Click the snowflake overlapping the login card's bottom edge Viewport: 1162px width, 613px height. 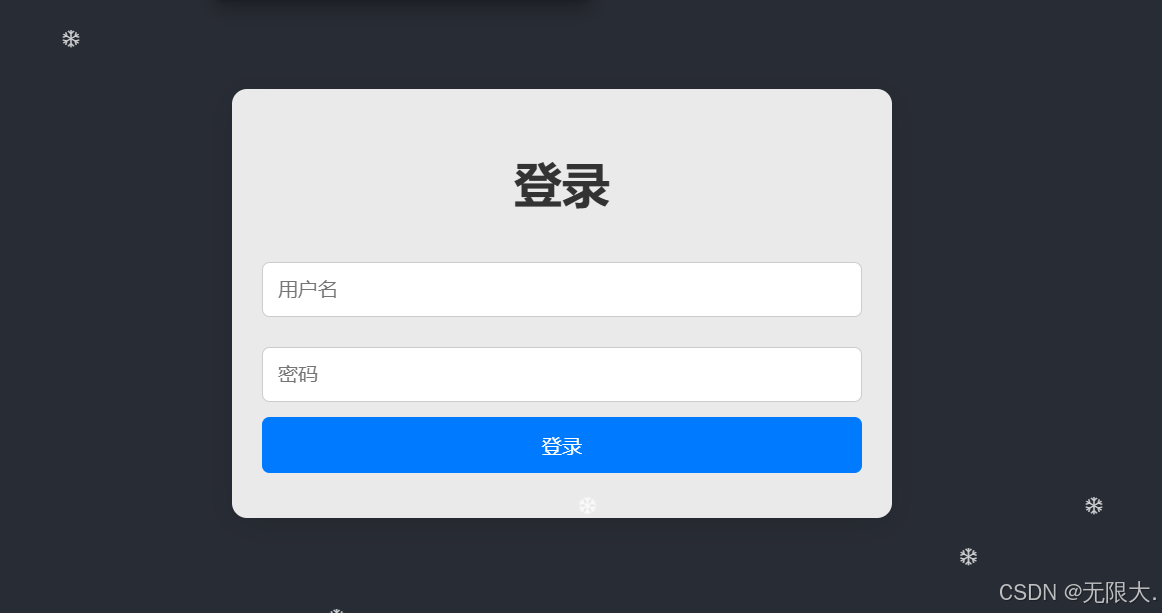587,506
